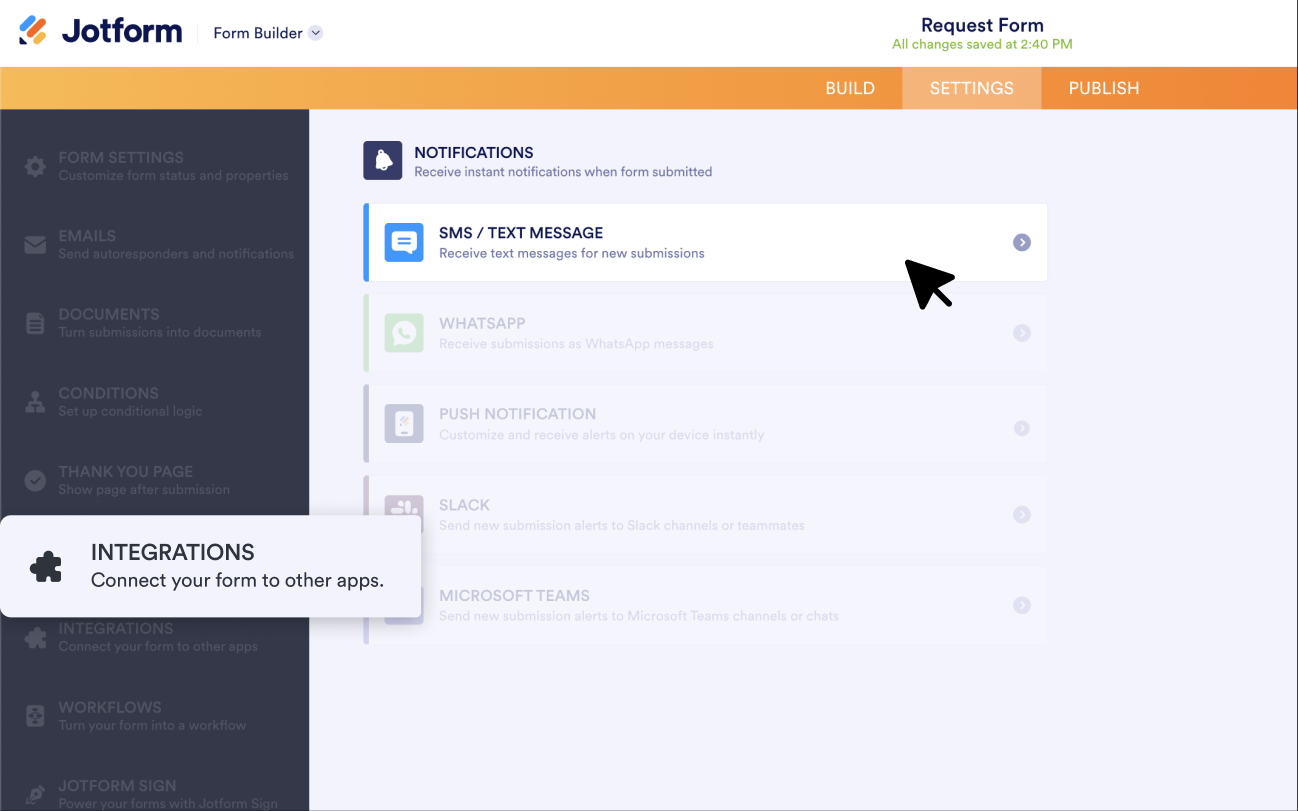The height and width of the screenshot is (811, 1298).
Task: Expand the Microsoft Teams row chevron
Action: 1021,605
